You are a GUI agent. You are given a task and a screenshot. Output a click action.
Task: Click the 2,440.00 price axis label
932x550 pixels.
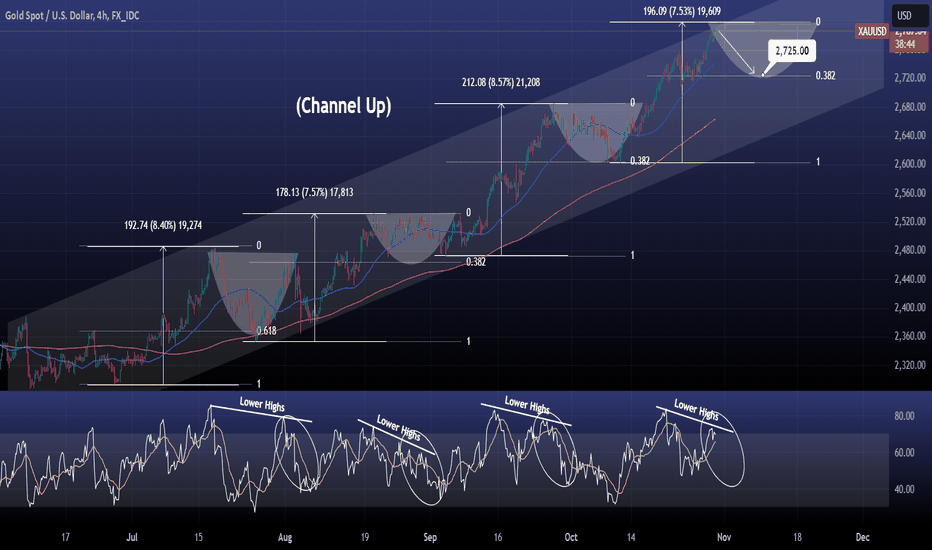pos(909,279)
